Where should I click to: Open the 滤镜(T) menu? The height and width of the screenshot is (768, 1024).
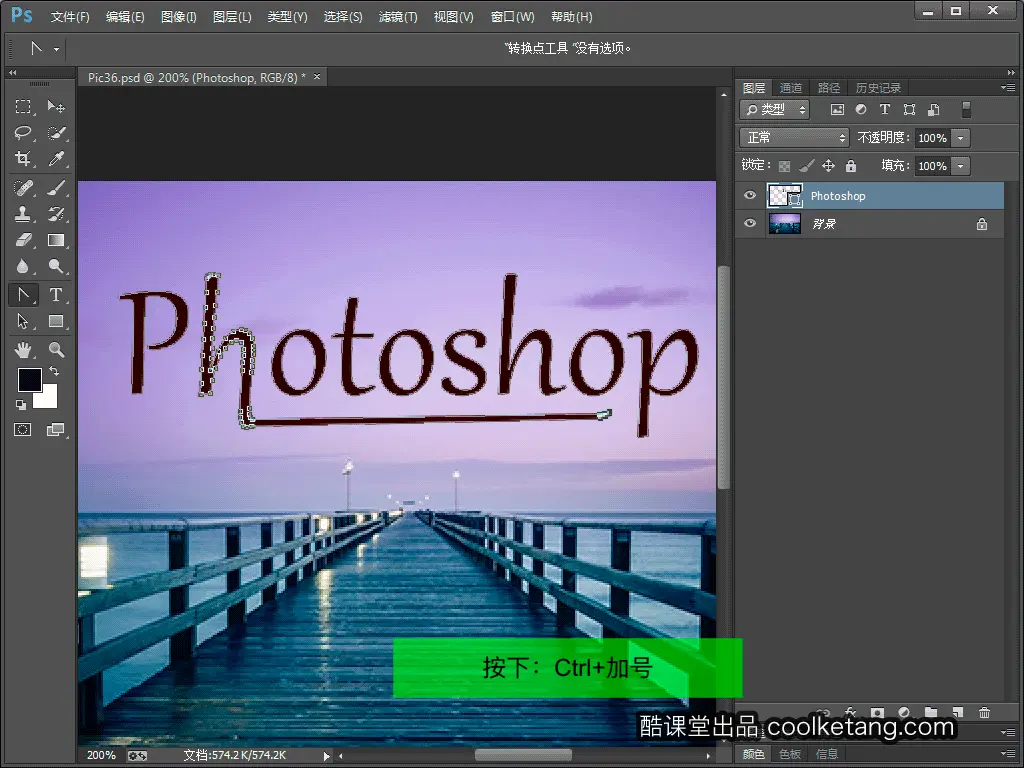tap(398, 17)
